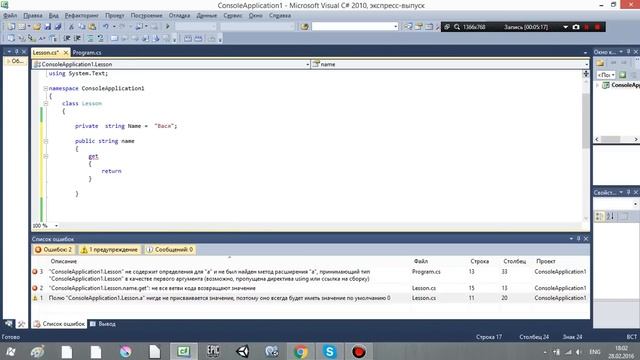
Task: Select Alphabetical sort in Properties panel
Action: click(610, 216)
